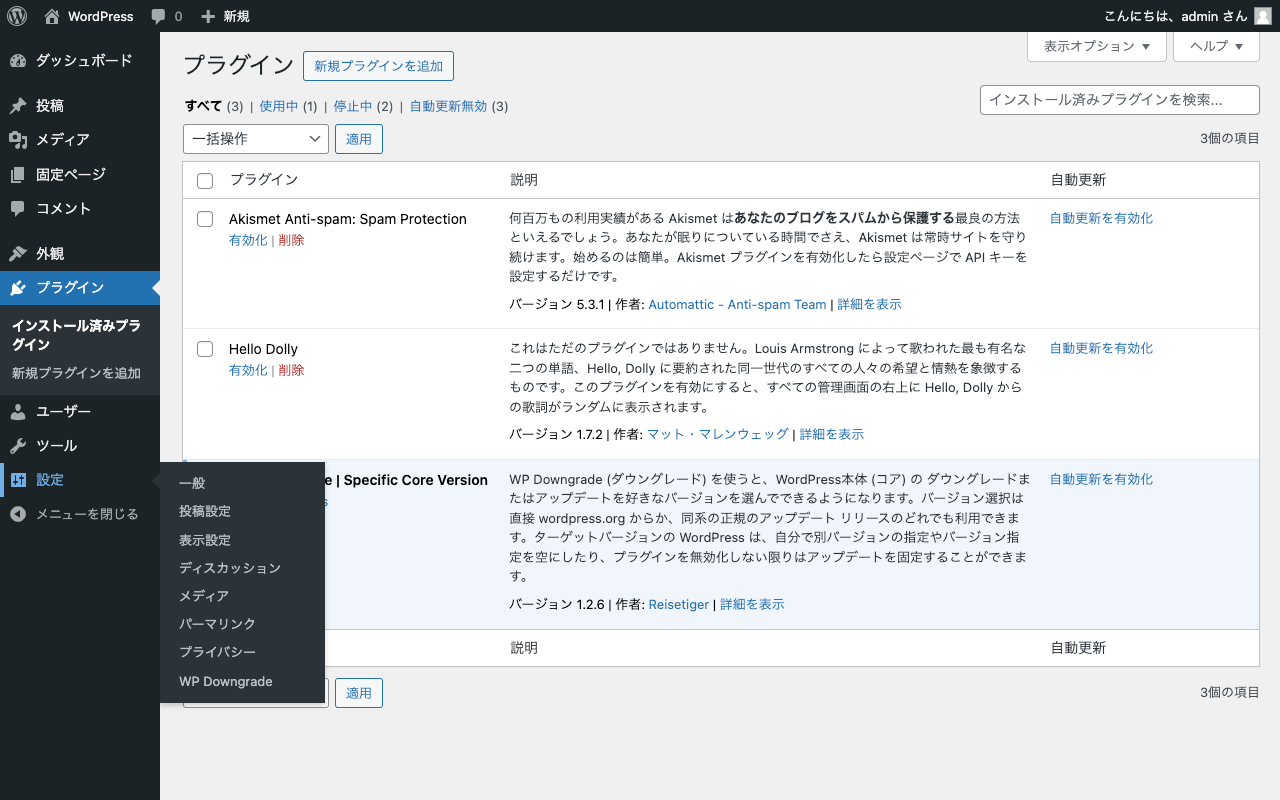Check the Akismet Anti-spam plugin checkbox
Viewport: 1280px width, 800px height.
(x=205, y=219)
